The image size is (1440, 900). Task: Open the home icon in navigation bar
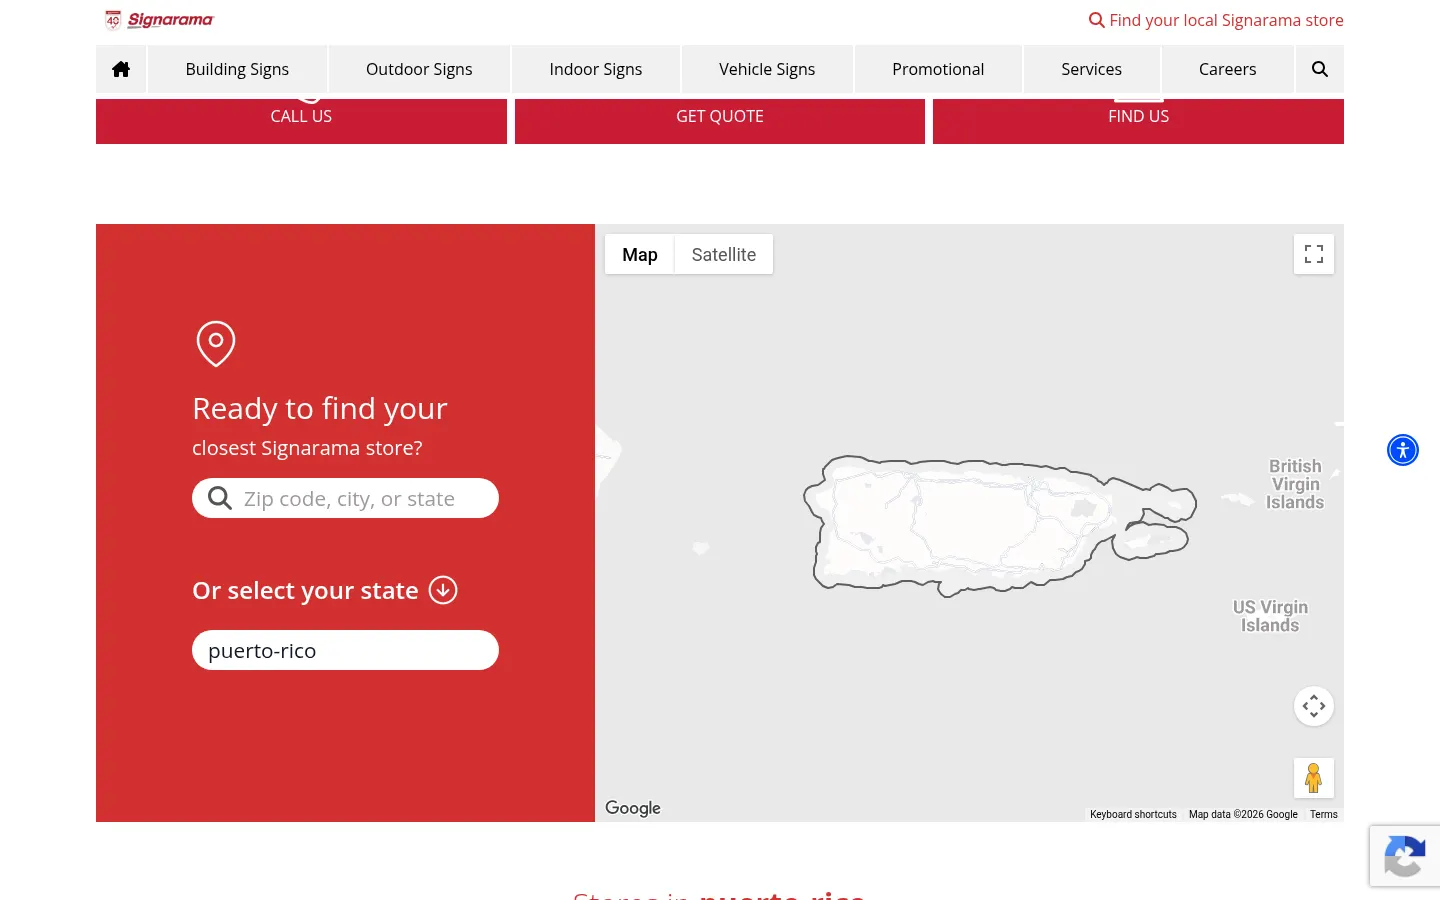pos(121,69)
